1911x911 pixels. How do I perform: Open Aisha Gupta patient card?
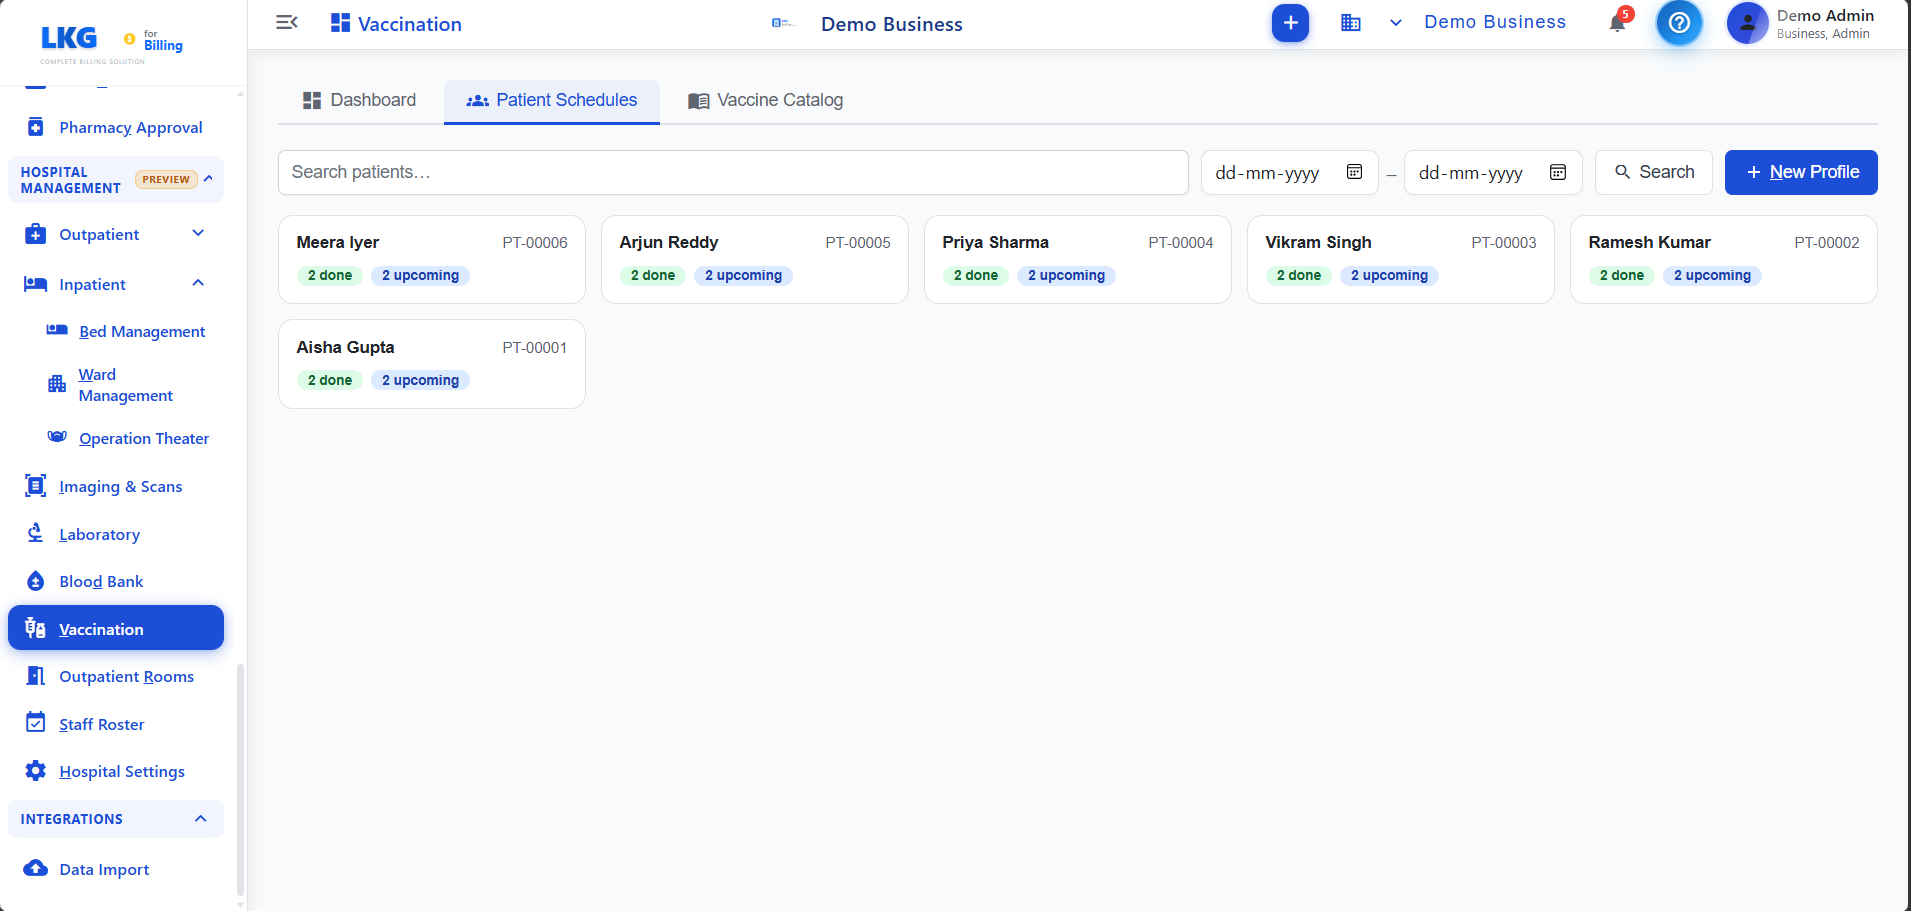[x=432, y=364]
